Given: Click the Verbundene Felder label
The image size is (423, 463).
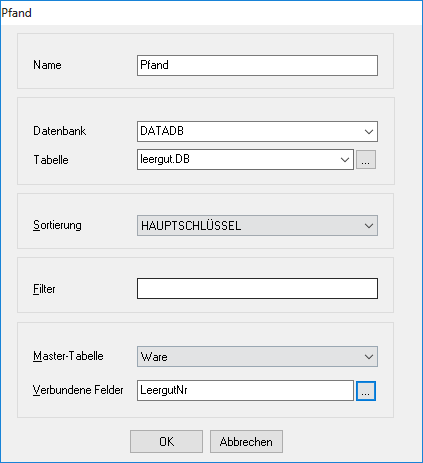Looking at the screenshot, I should point(78,390).
